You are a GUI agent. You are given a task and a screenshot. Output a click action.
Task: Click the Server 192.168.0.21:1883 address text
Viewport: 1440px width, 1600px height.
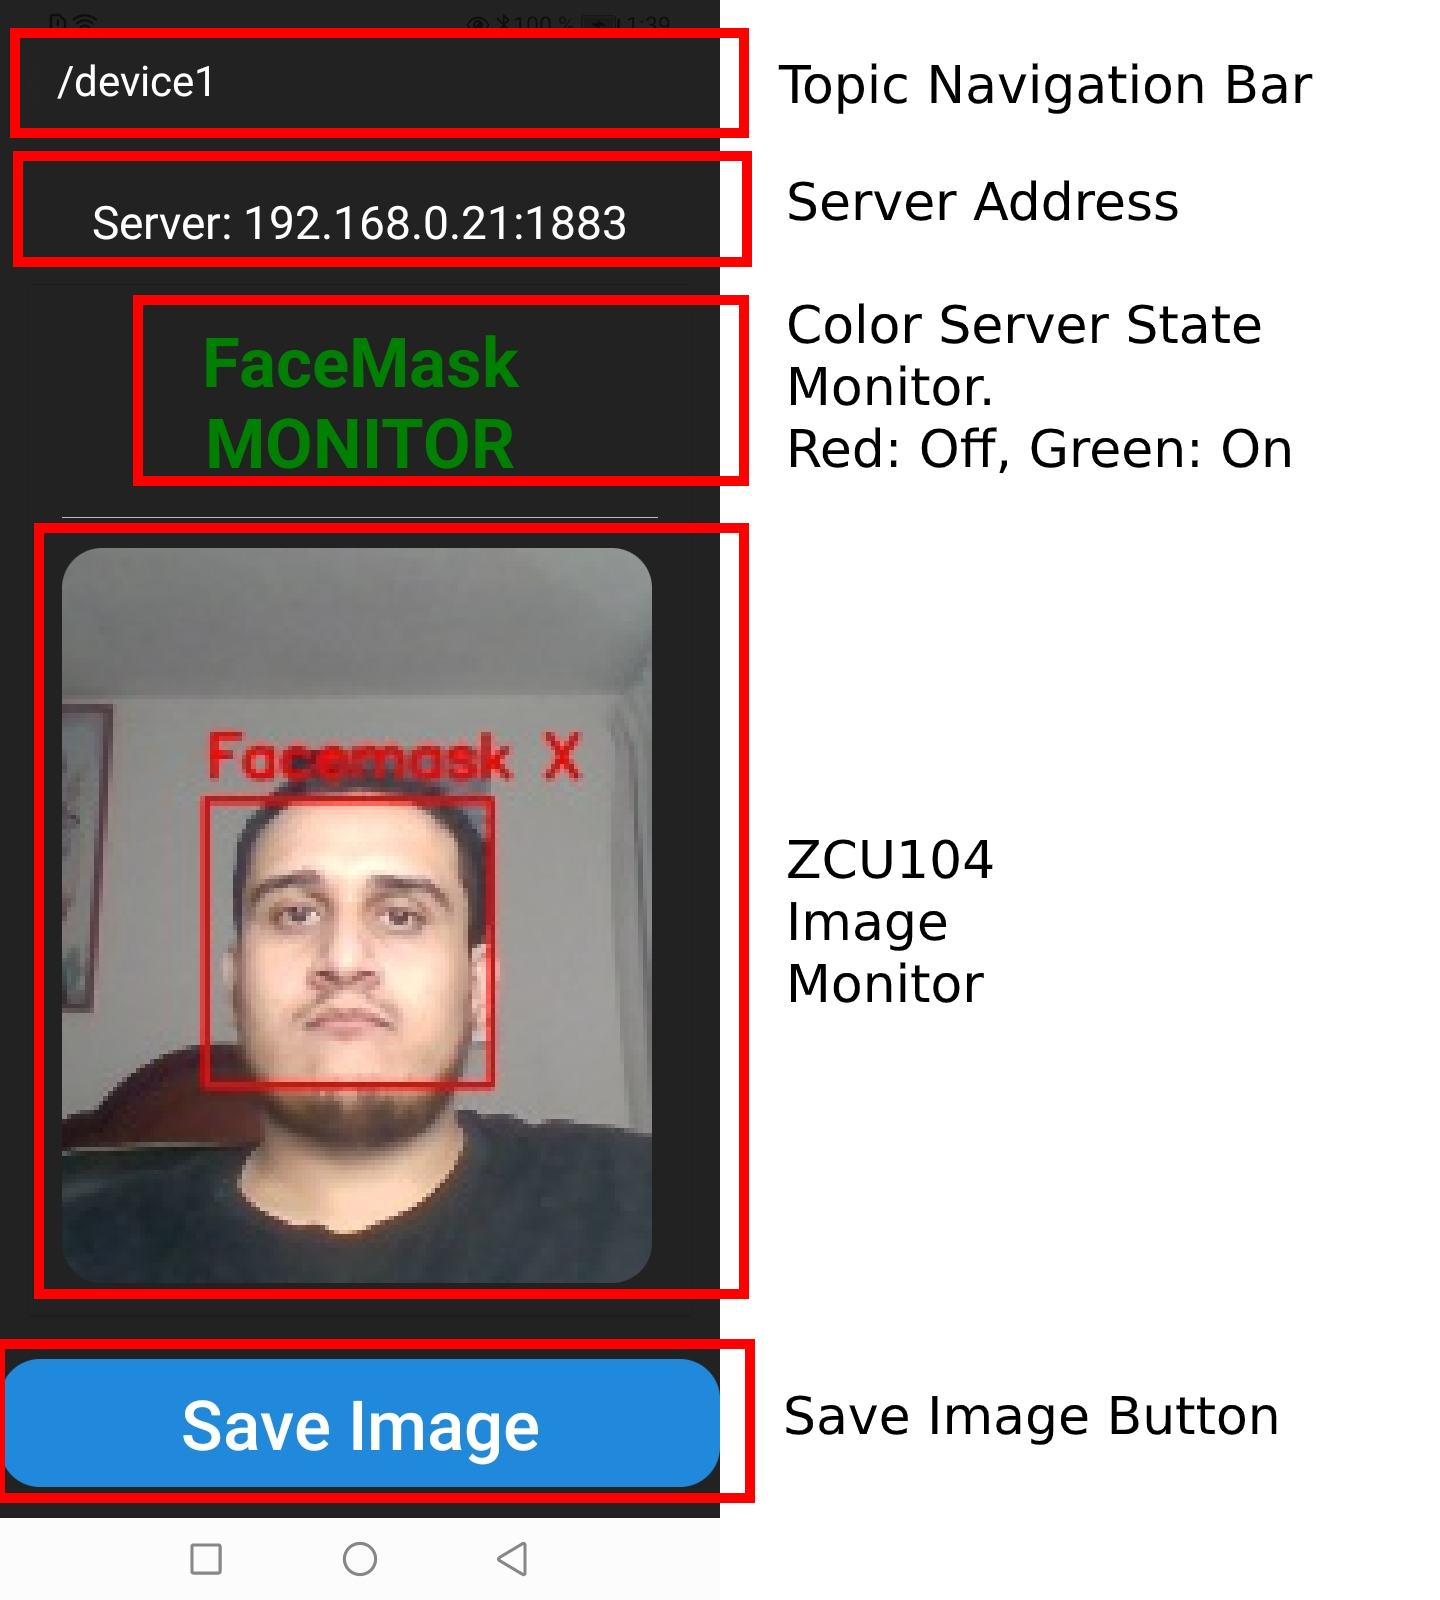pyautogui.click(x=360, y=223)
